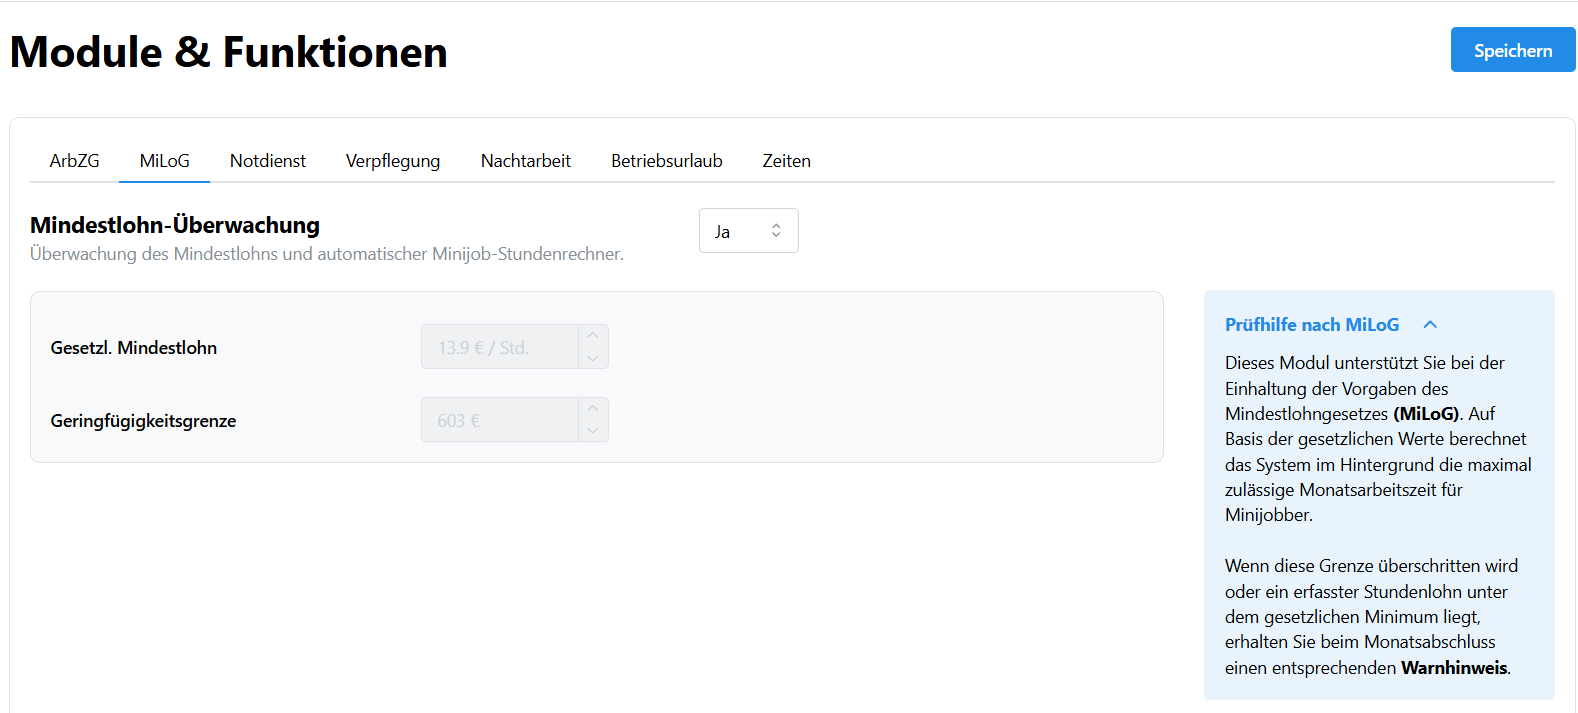
Task: Open the Nachtarbeit tab
Action: [526, 161]
